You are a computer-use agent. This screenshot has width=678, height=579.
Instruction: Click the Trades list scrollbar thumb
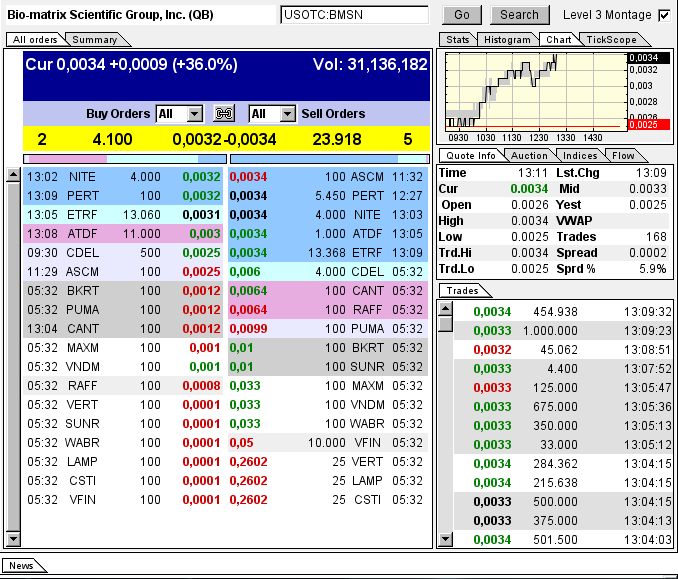pyautogui.click(x=445, y=324)
